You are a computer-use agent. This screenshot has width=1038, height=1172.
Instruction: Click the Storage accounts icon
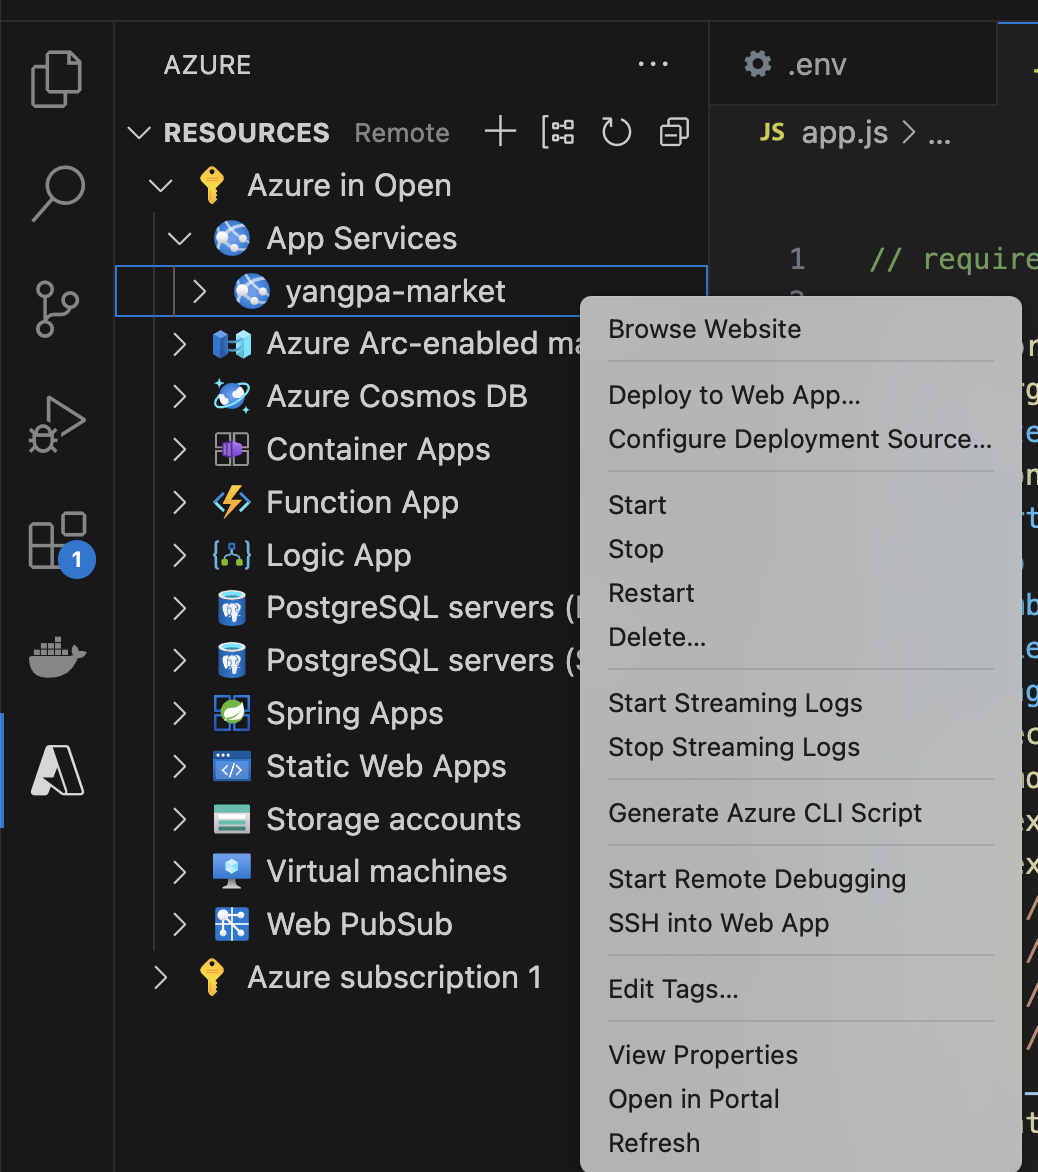[232, 819]
